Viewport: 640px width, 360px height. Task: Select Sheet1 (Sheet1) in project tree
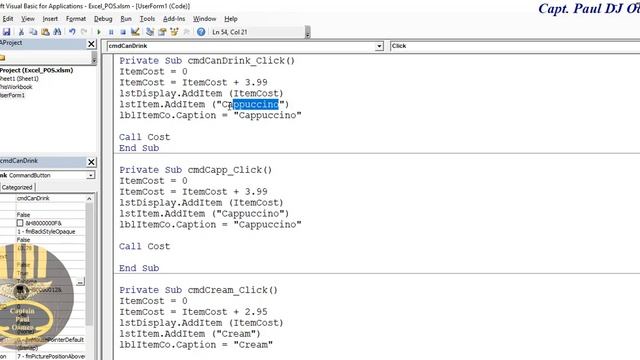tap(19, 78)
